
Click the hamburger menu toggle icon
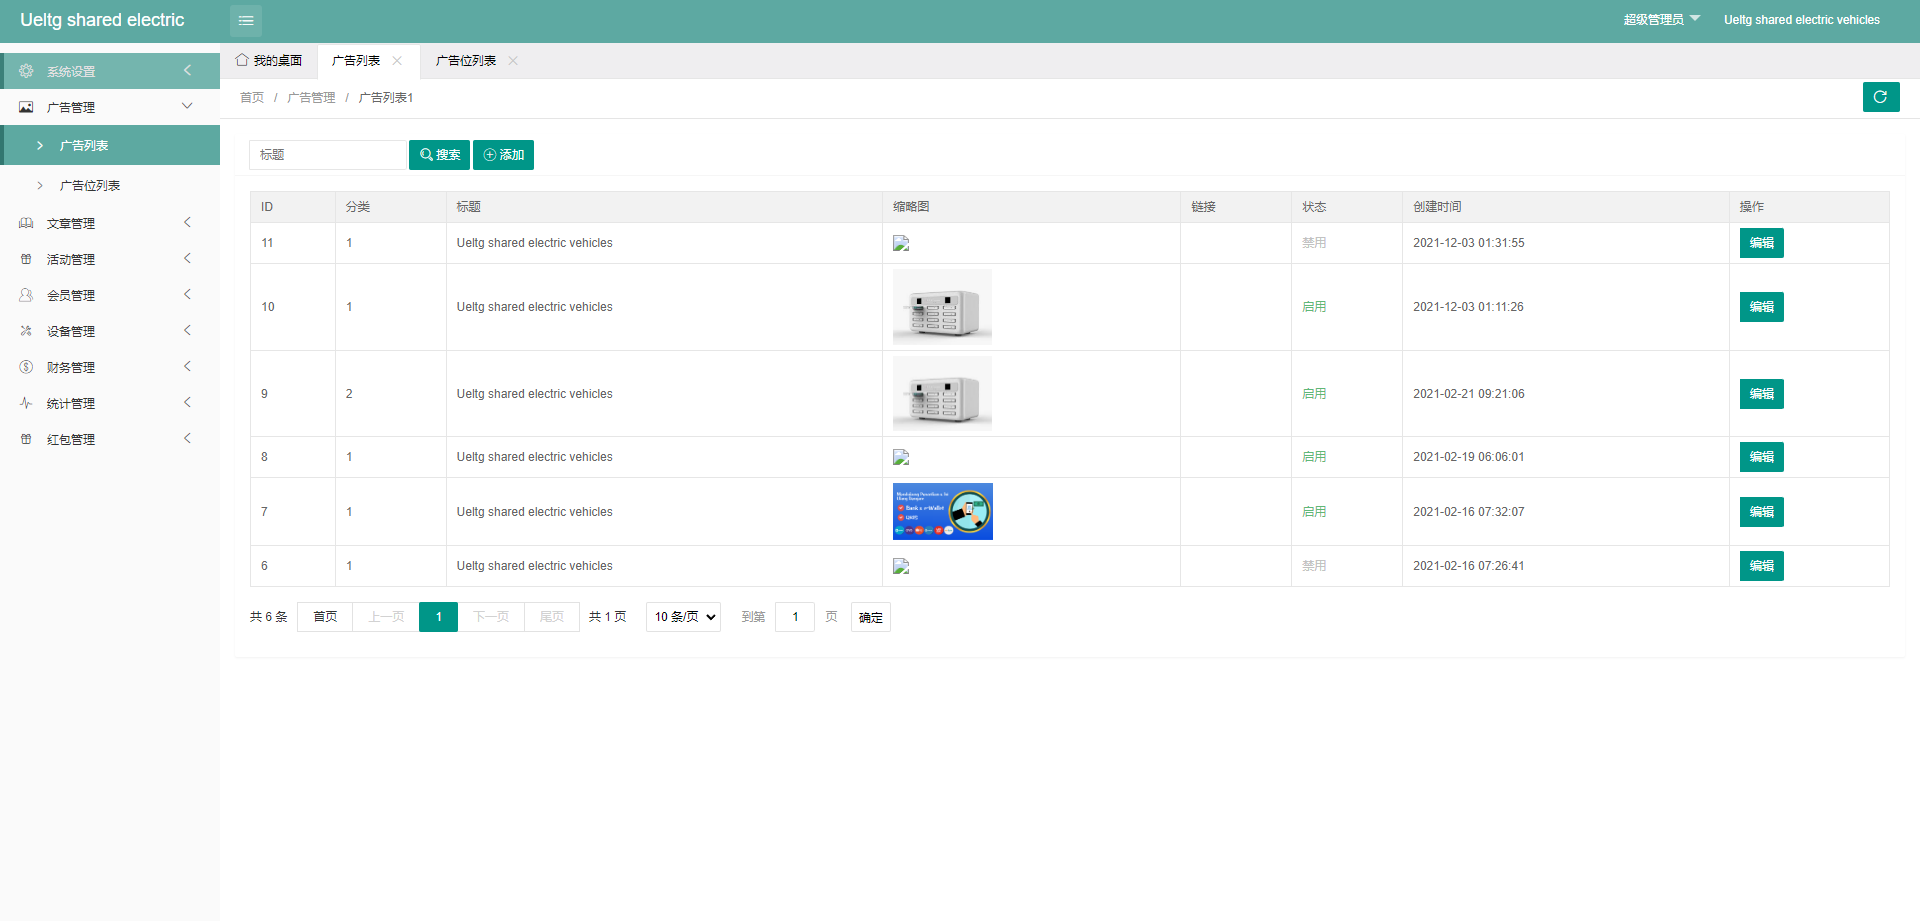pyautogui.click(x=246, y=20)
